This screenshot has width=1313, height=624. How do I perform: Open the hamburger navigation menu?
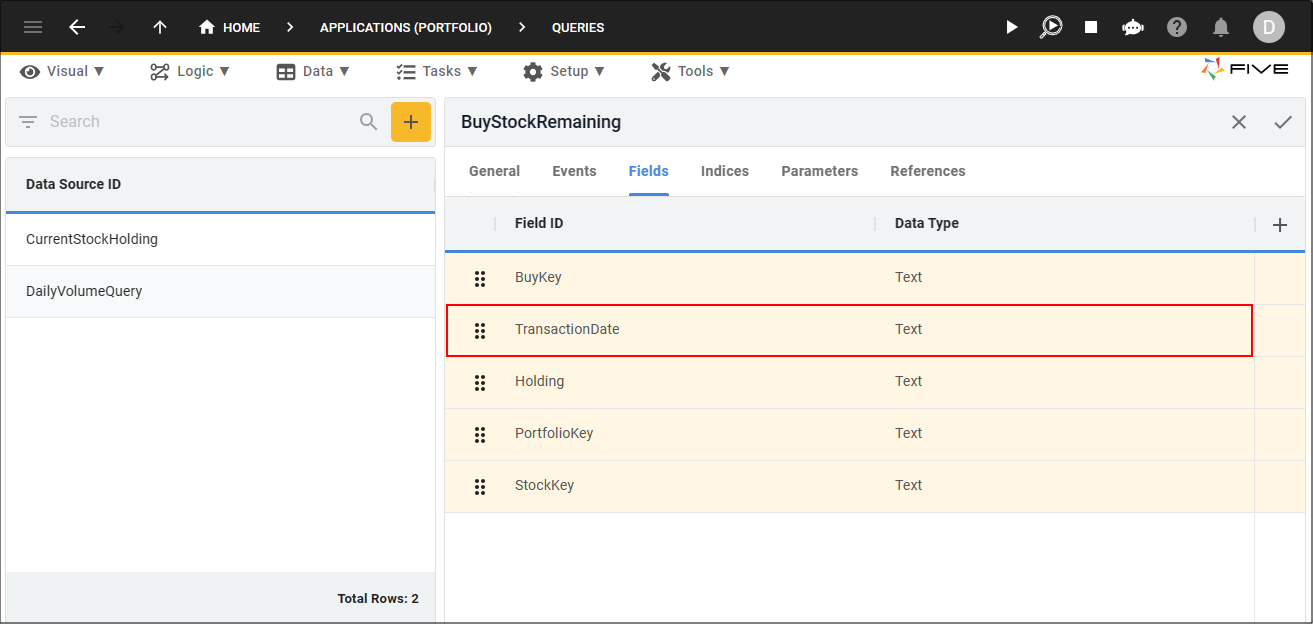[33, 27]
